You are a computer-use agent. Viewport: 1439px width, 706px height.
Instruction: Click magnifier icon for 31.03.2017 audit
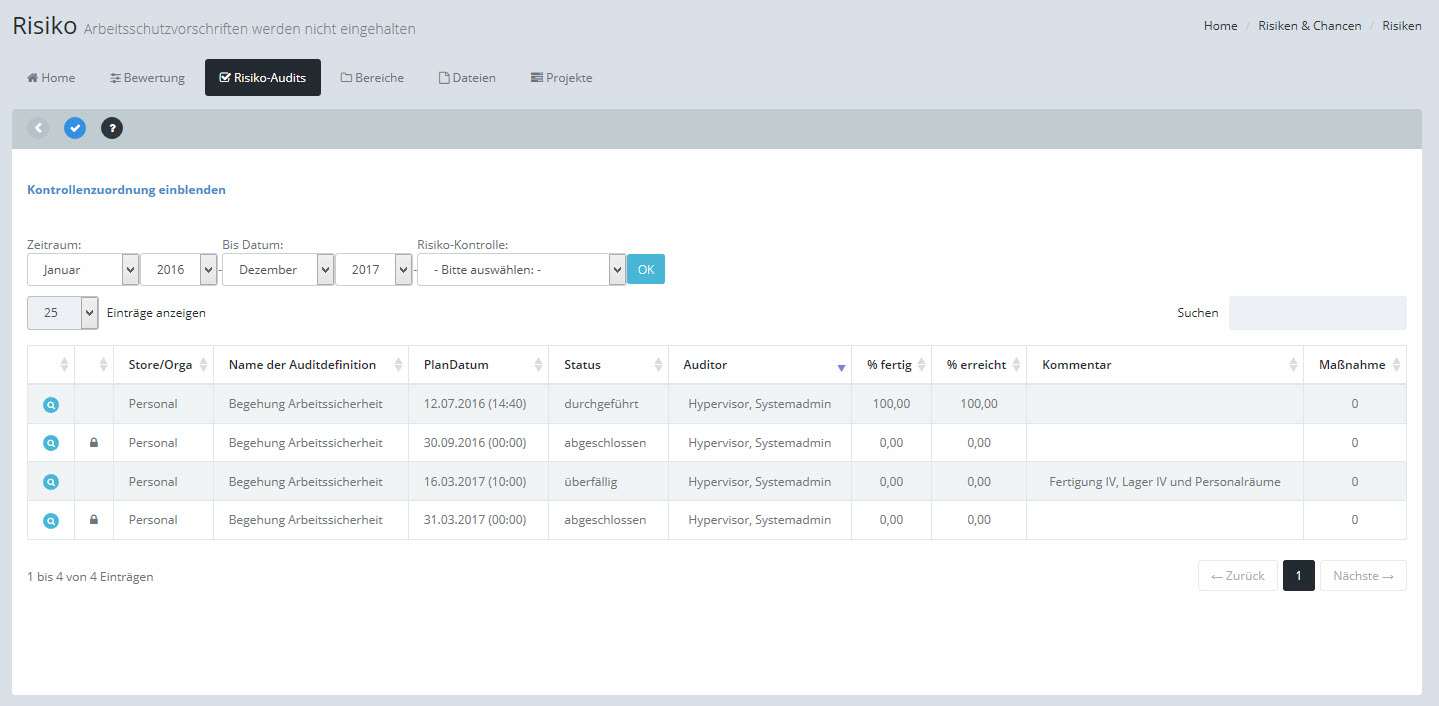pos(51,520)
